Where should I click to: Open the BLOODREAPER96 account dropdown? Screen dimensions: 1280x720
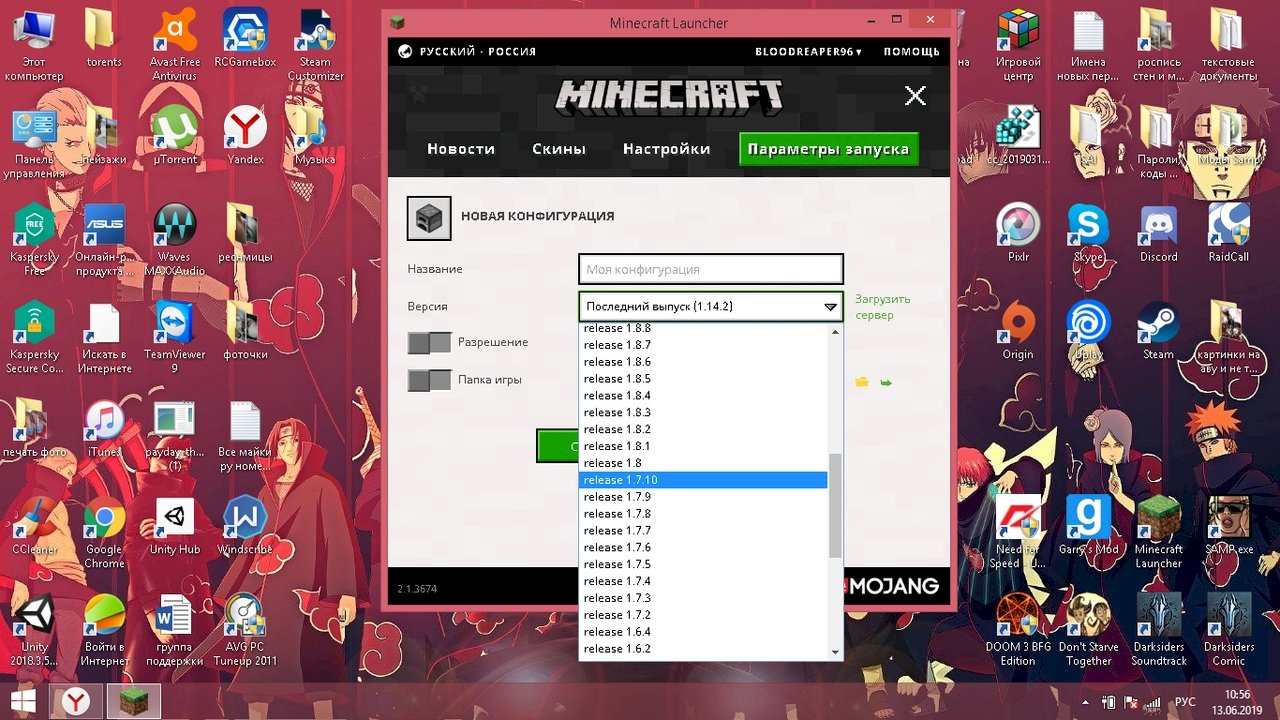[808, 52]
